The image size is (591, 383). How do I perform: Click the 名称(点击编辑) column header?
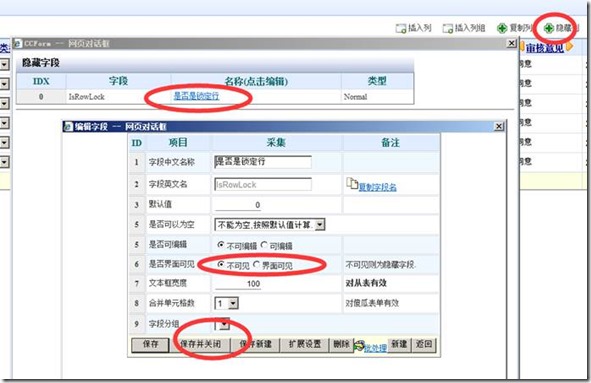(256, 81)
